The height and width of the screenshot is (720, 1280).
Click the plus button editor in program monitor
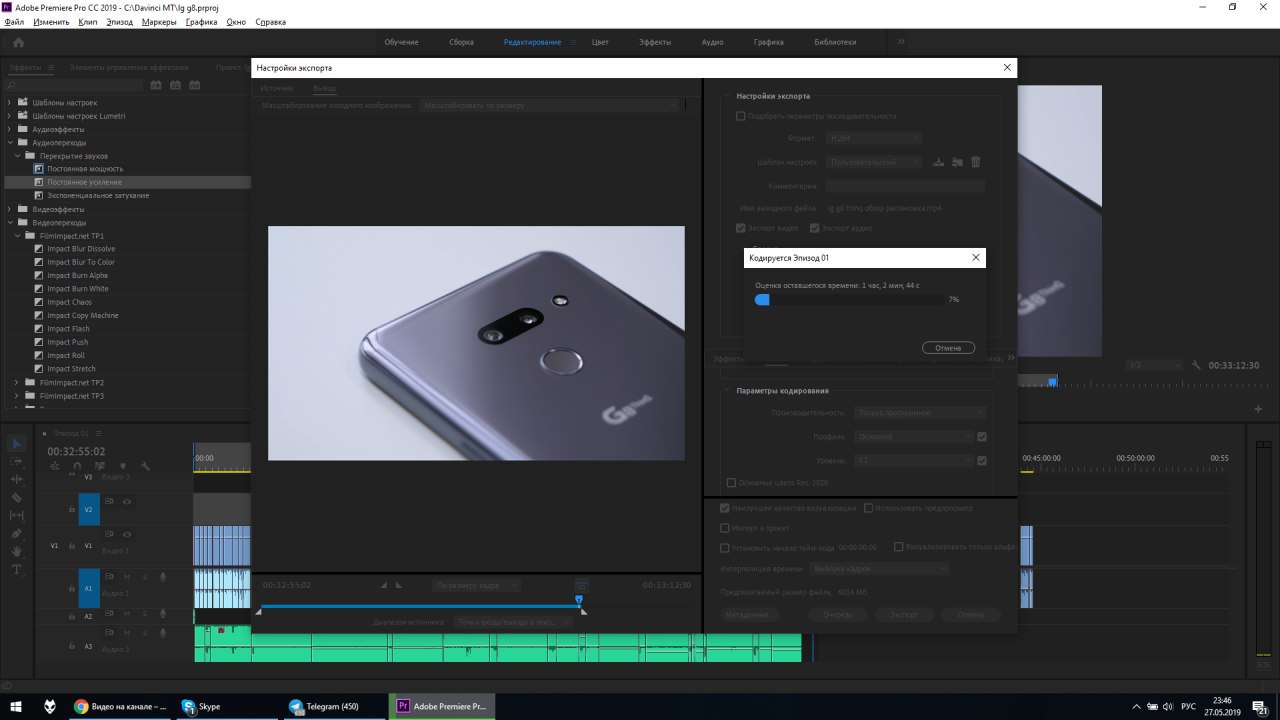click(1258, 409)
